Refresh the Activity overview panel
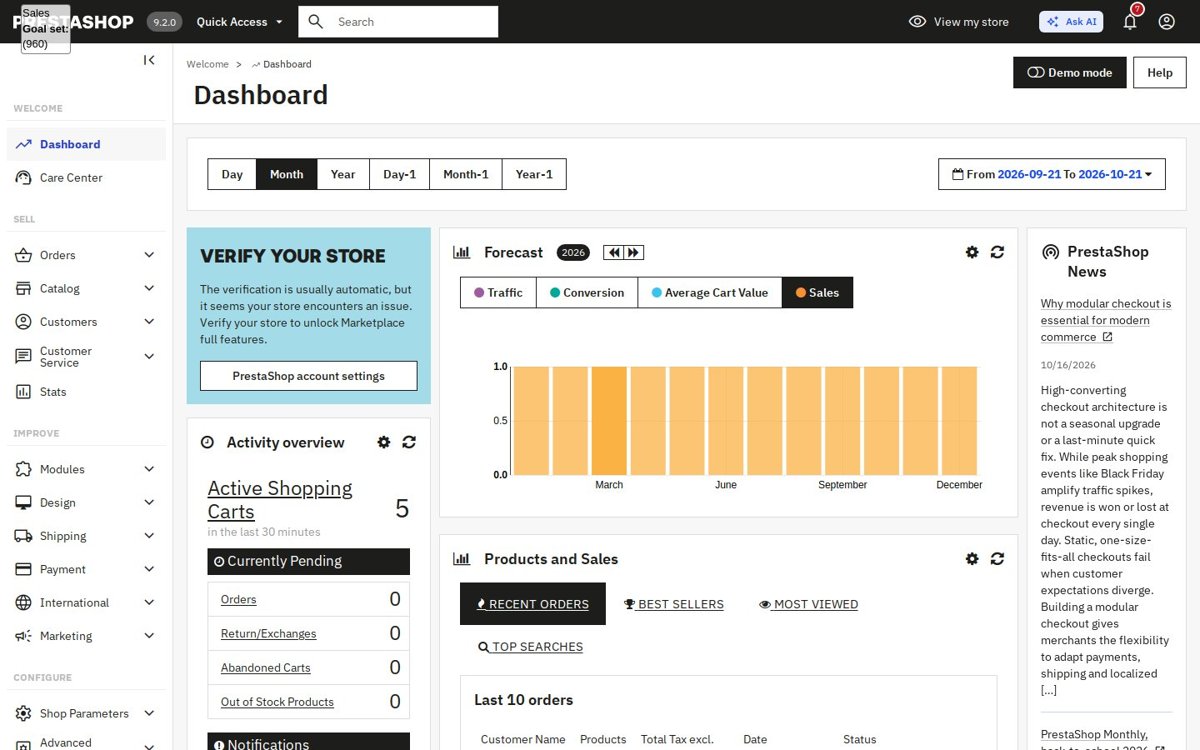The height and width of the screenshot is (750, 1200). pos(409,442)
